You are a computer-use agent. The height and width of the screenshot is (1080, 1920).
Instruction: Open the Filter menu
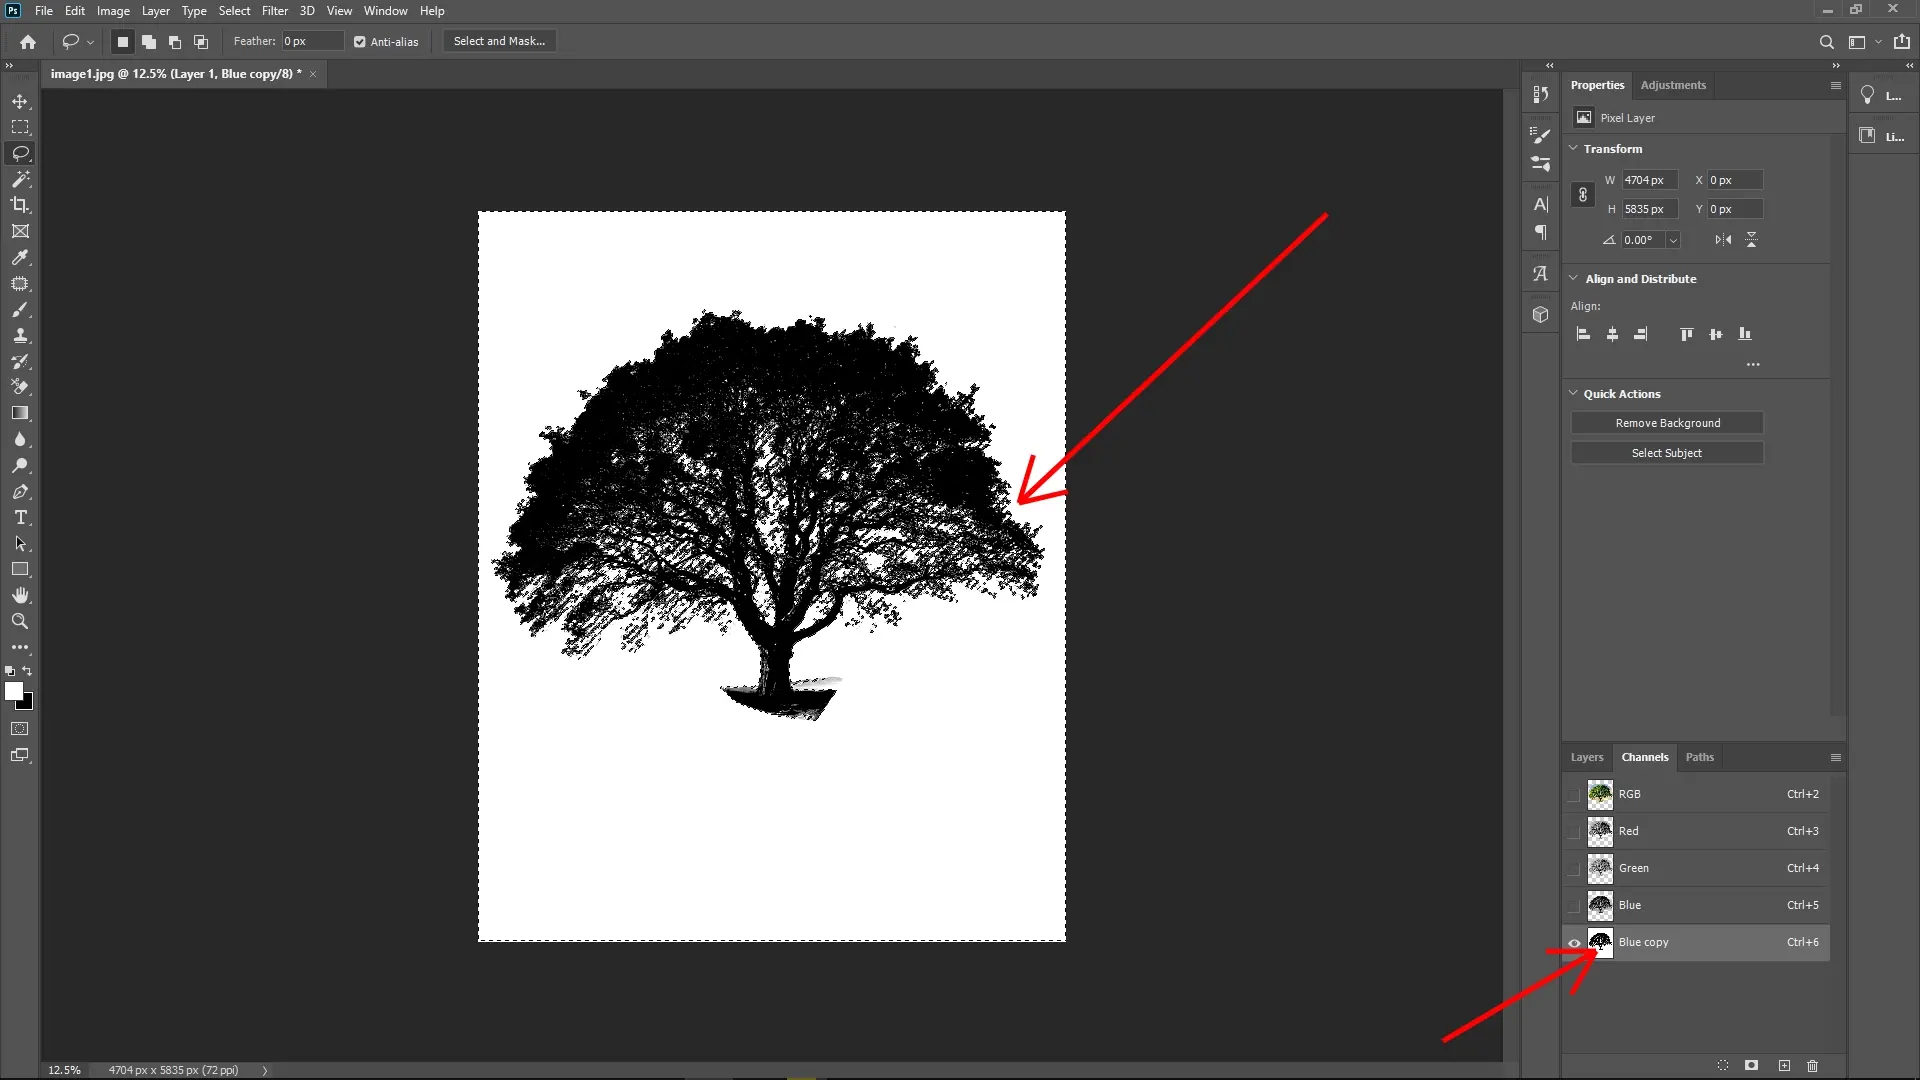[275, 10]
